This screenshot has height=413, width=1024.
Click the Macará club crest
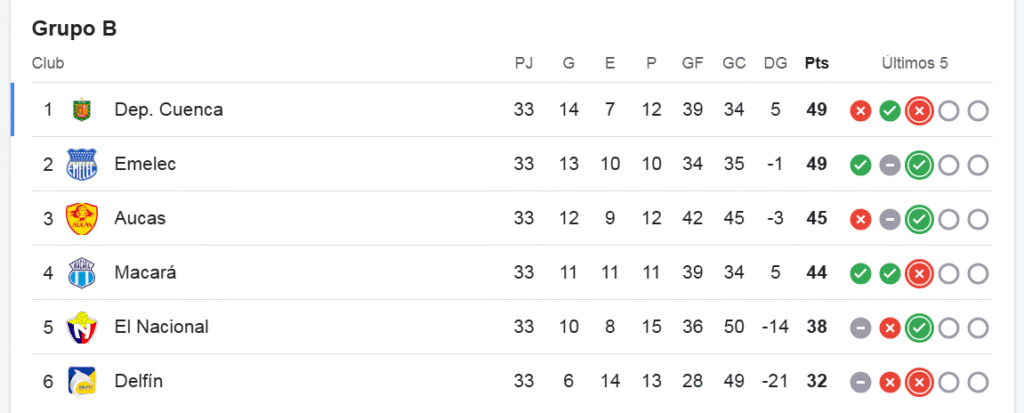[82, 272]
